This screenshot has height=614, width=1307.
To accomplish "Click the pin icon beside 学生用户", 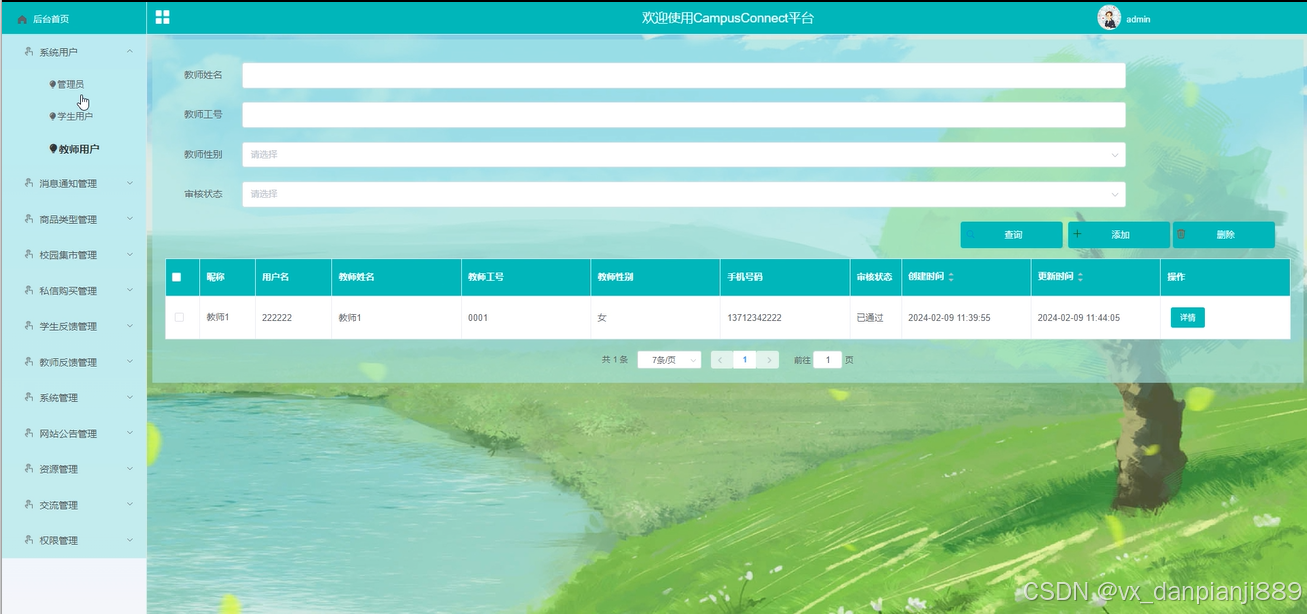I will point(52,116).
